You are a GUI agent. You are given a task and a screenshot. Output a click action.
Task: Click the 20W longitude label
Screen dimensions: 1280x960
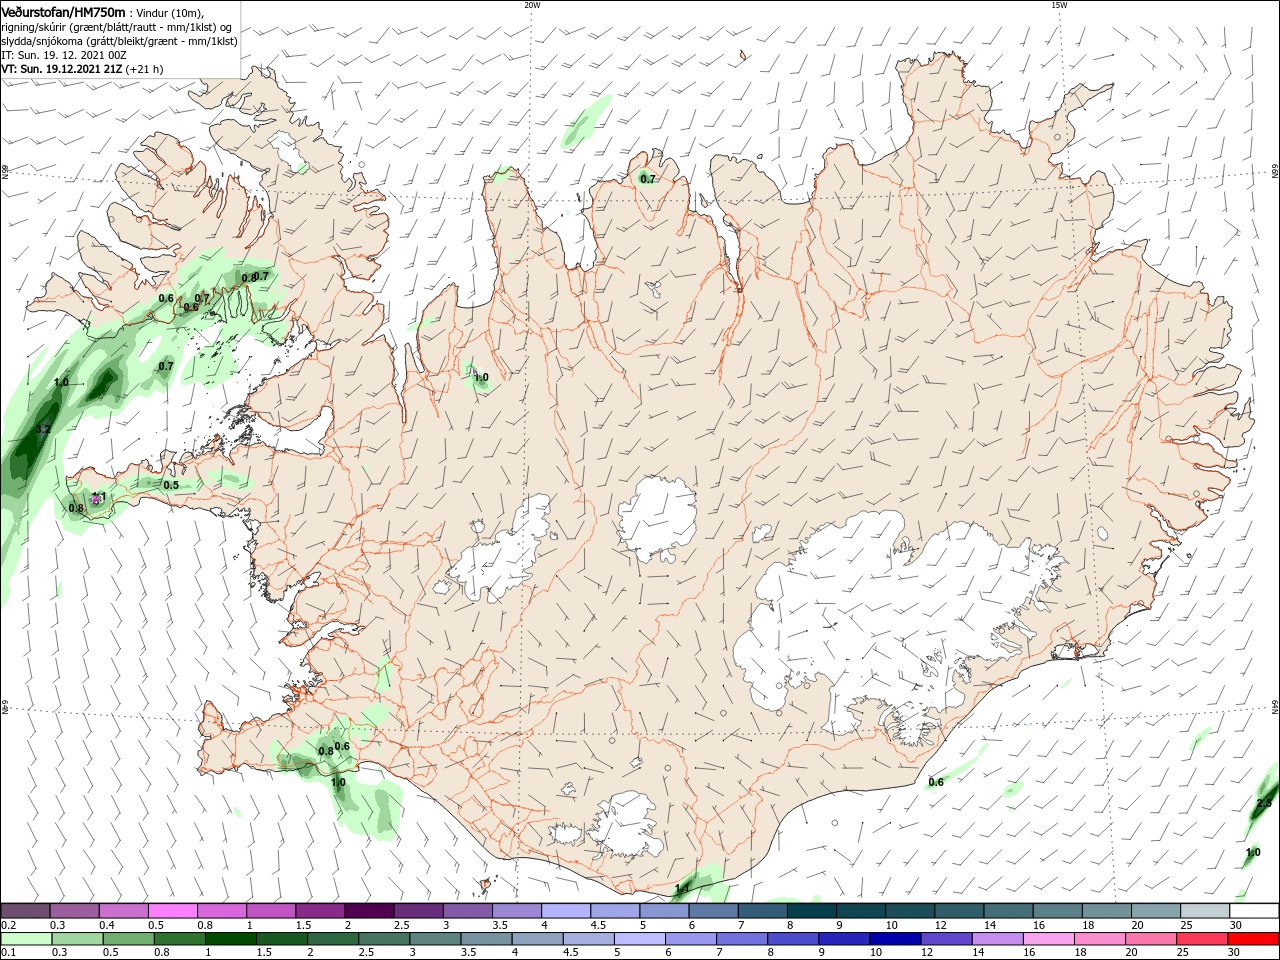[532, 5]
